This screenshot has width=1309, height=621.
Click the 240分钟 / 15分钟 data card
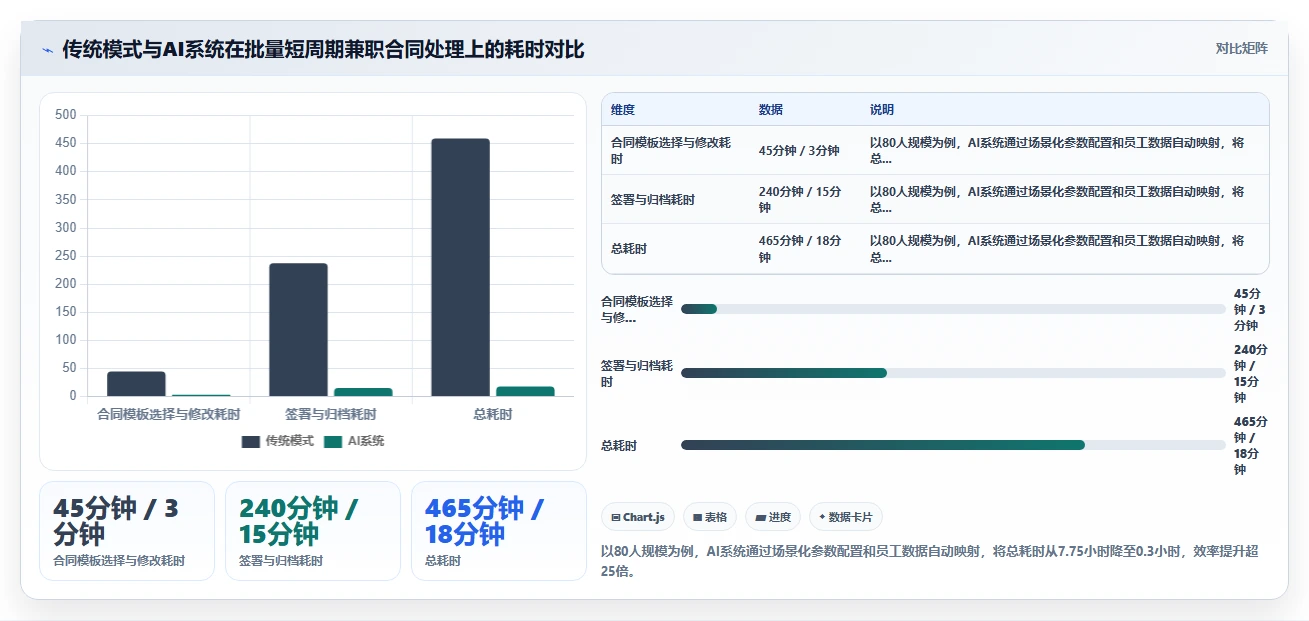click(313, 531)
